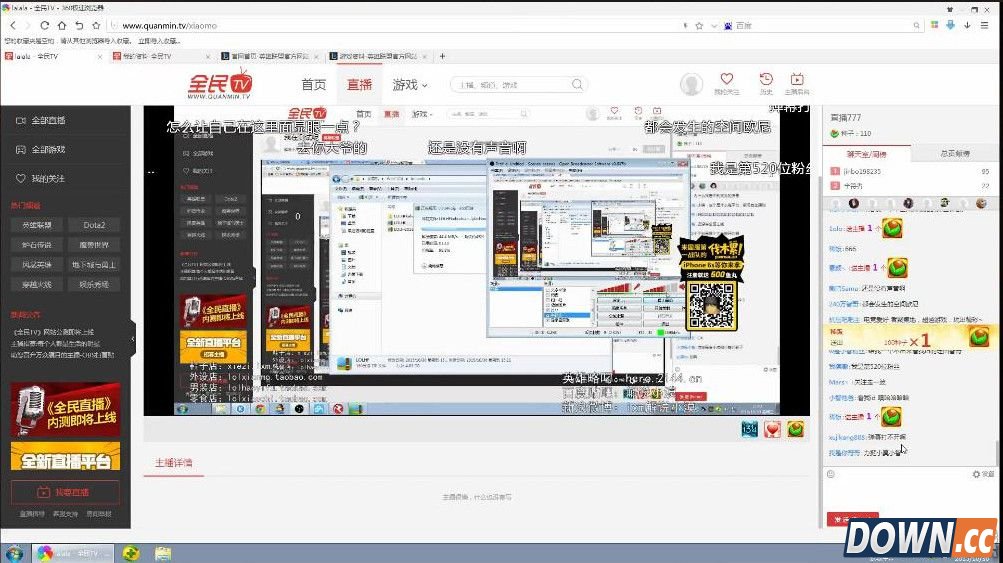This screenshot has width=1003, height=563.
Task: Expand the 游戏 dropdown in navigation
Action: click(x=410, y=85)
